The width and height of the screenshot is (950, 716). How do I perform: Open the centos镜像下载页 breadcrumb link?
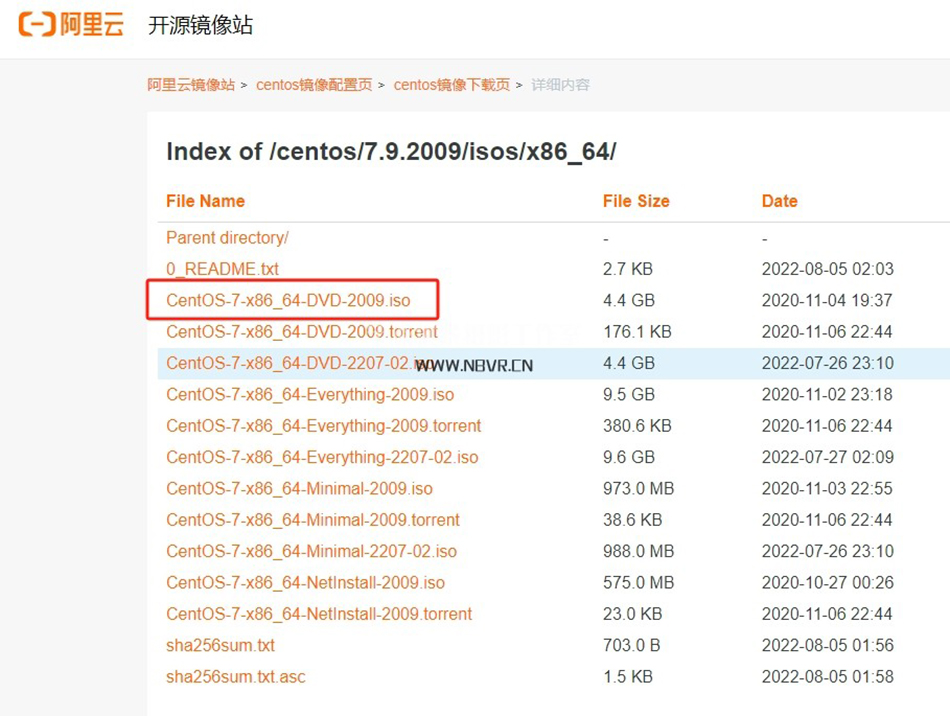(451, 85)
